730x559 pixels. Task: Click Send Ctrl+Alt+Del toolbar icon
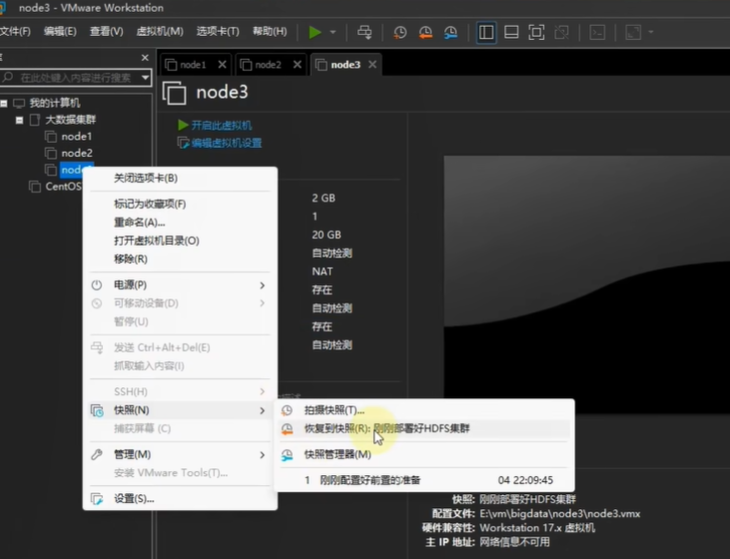(x=365, y=32)
